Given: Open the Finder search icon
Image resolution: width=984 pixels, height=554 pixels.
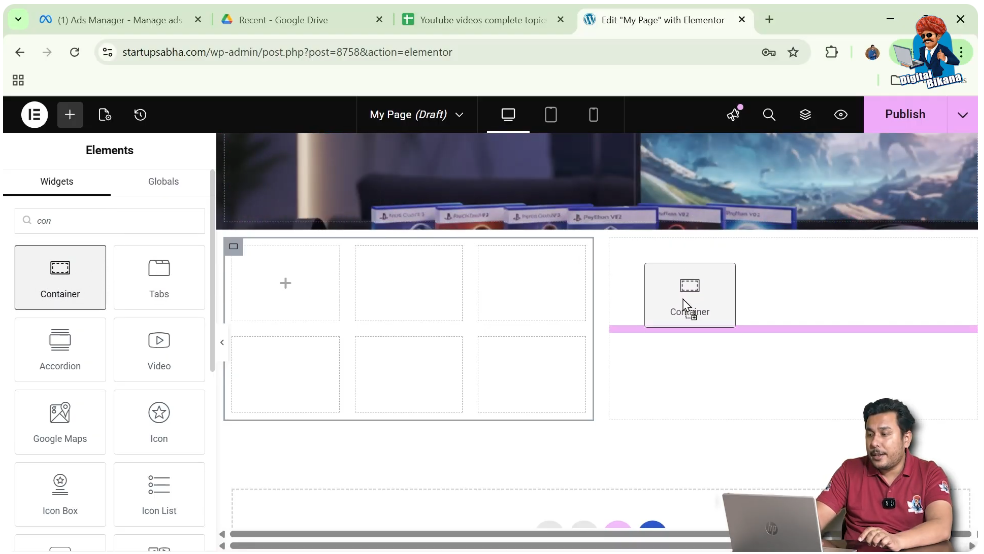Looking at the screenshot, I should click(769, 115).
